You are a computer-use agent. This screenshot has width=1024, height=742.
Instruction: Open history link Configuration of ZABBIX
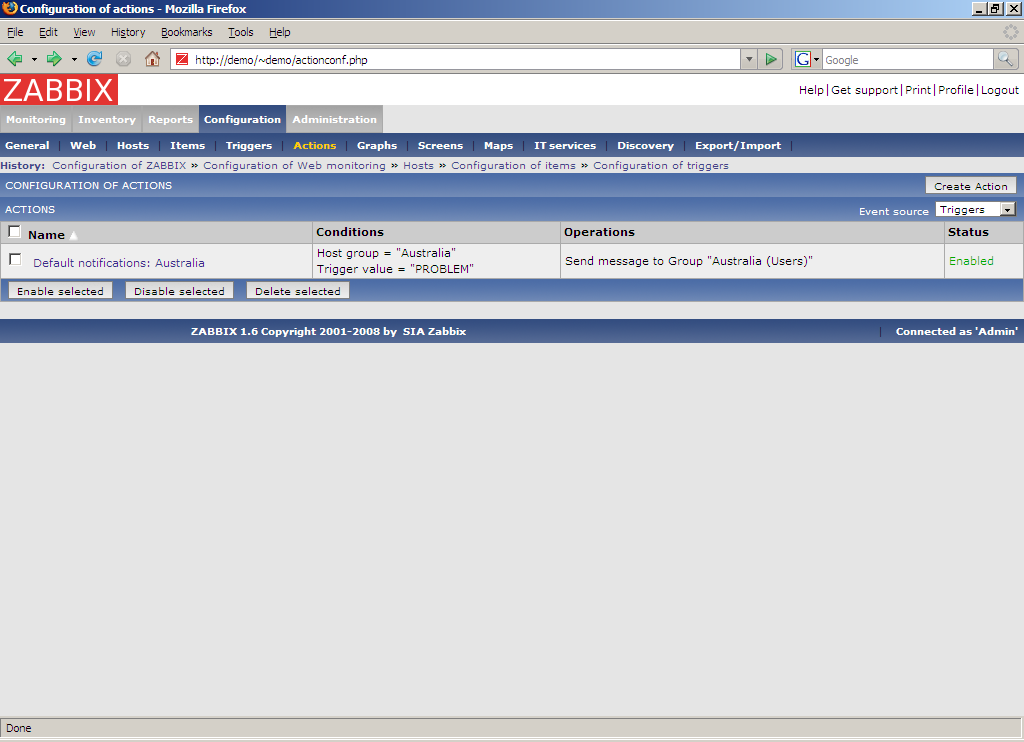[x=119, y=165]
